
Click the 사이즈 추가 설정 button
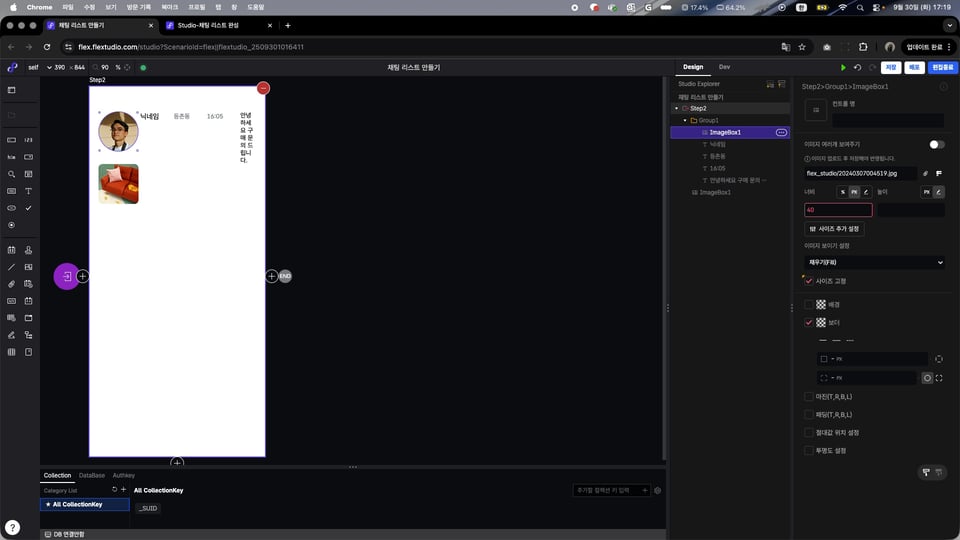point(833,228)
